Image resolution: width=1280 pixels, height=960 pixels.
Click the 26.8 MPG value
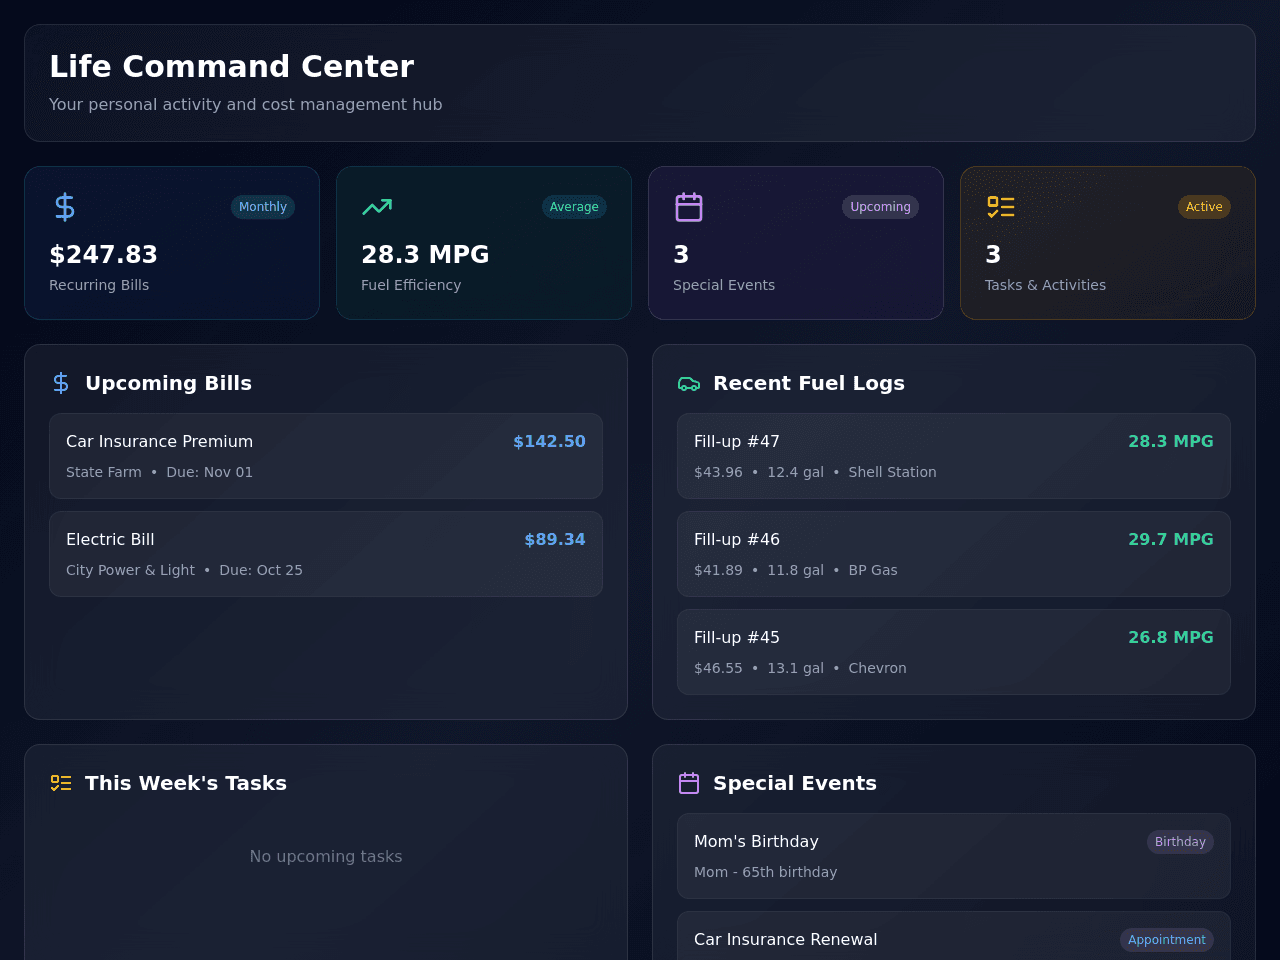(1171, 637)
